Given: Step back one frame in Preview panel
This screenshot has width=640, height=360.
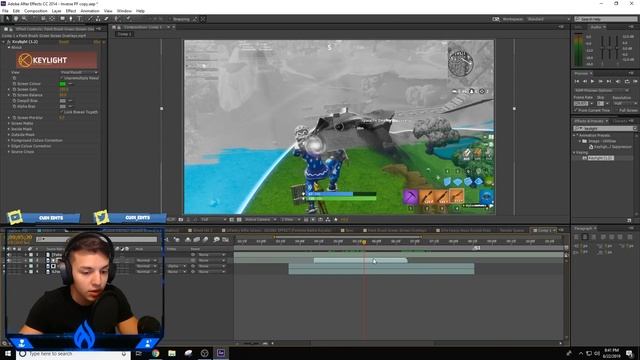Looking at the screenshot, I should tap(584, 82).
